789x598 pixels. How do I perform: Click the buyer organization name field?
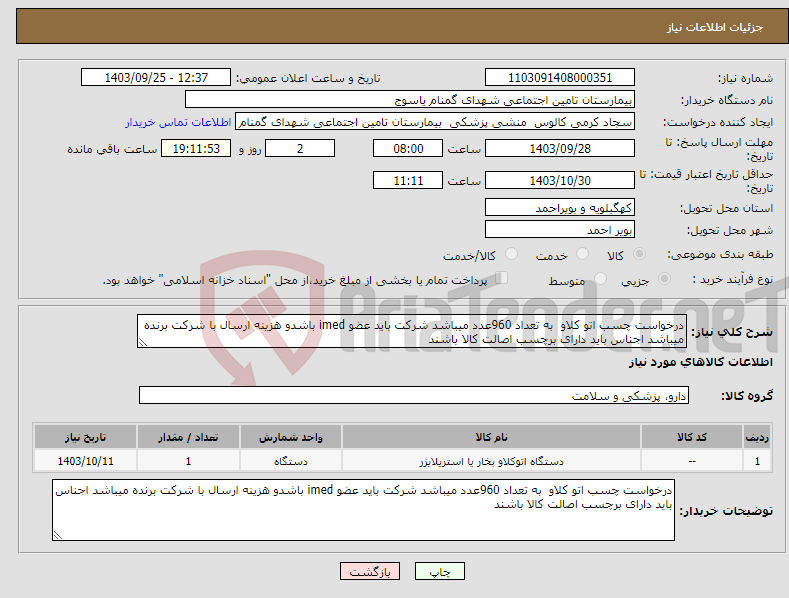[410, 100]
